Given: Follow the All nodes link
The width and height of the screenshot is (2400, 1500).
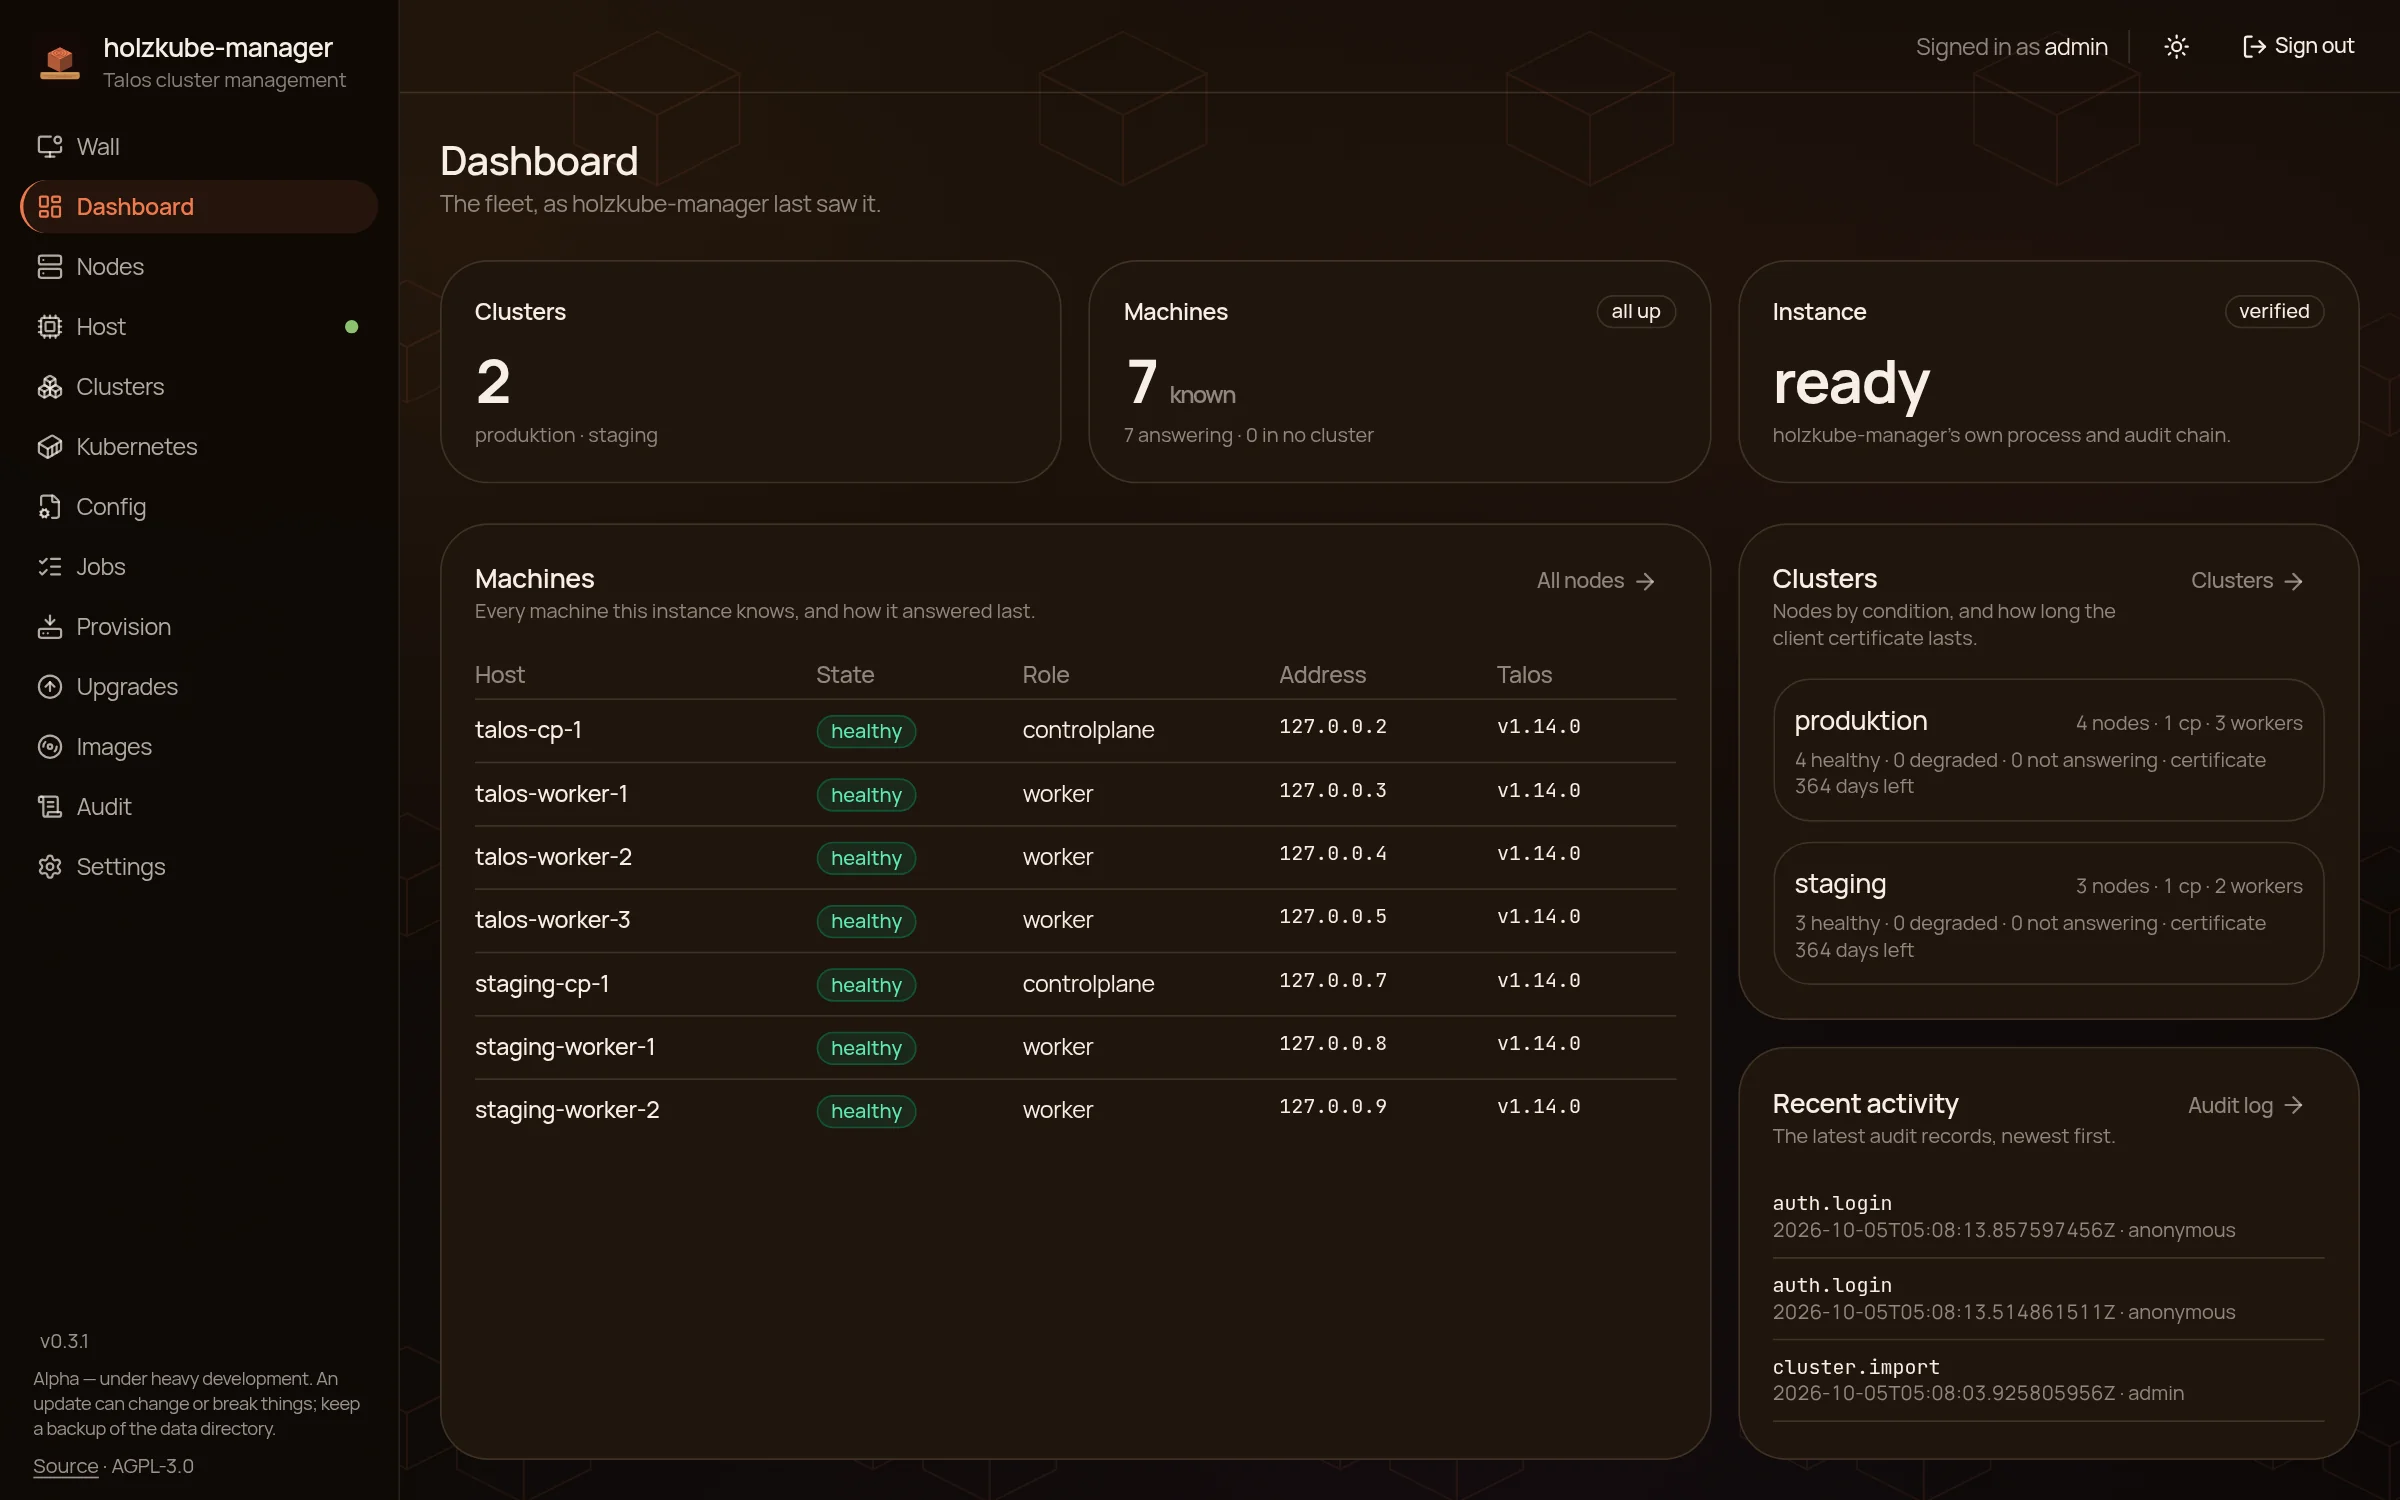Looking at the screenshot, I should 1596,581.
